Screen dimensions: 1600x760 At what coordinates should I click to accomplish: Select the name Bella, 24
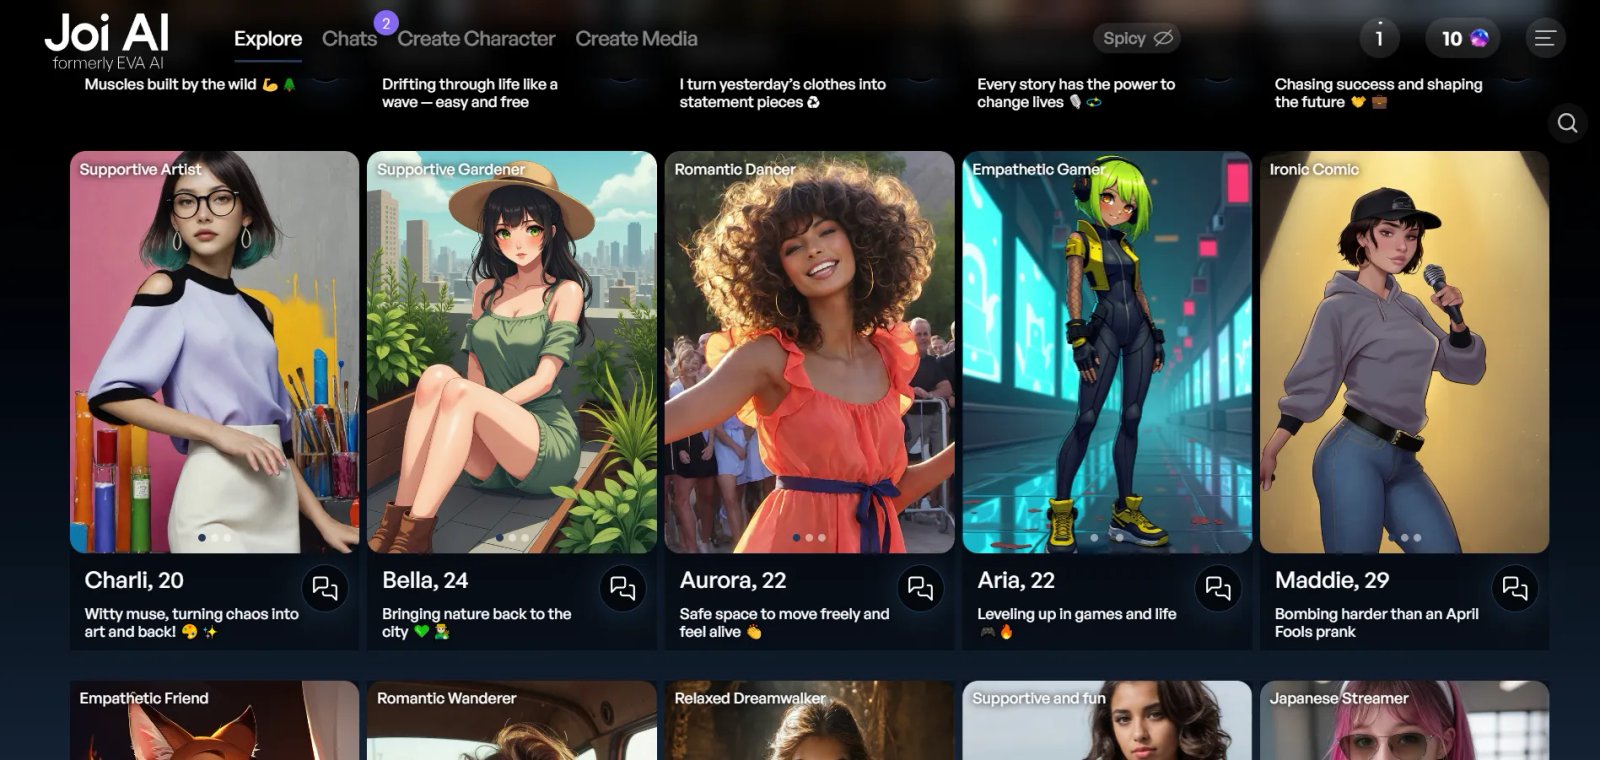[425, 580]
